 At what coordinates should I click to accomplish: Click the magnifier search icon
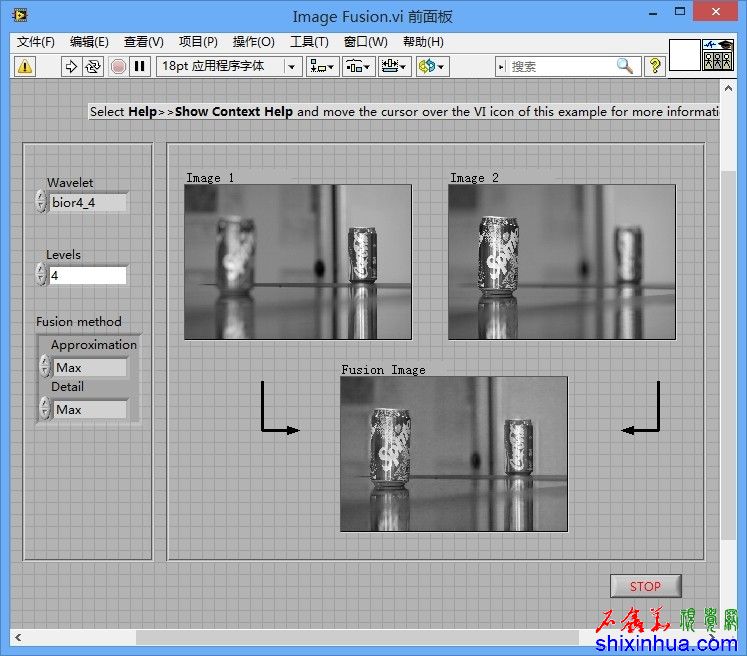click(625, 66)
